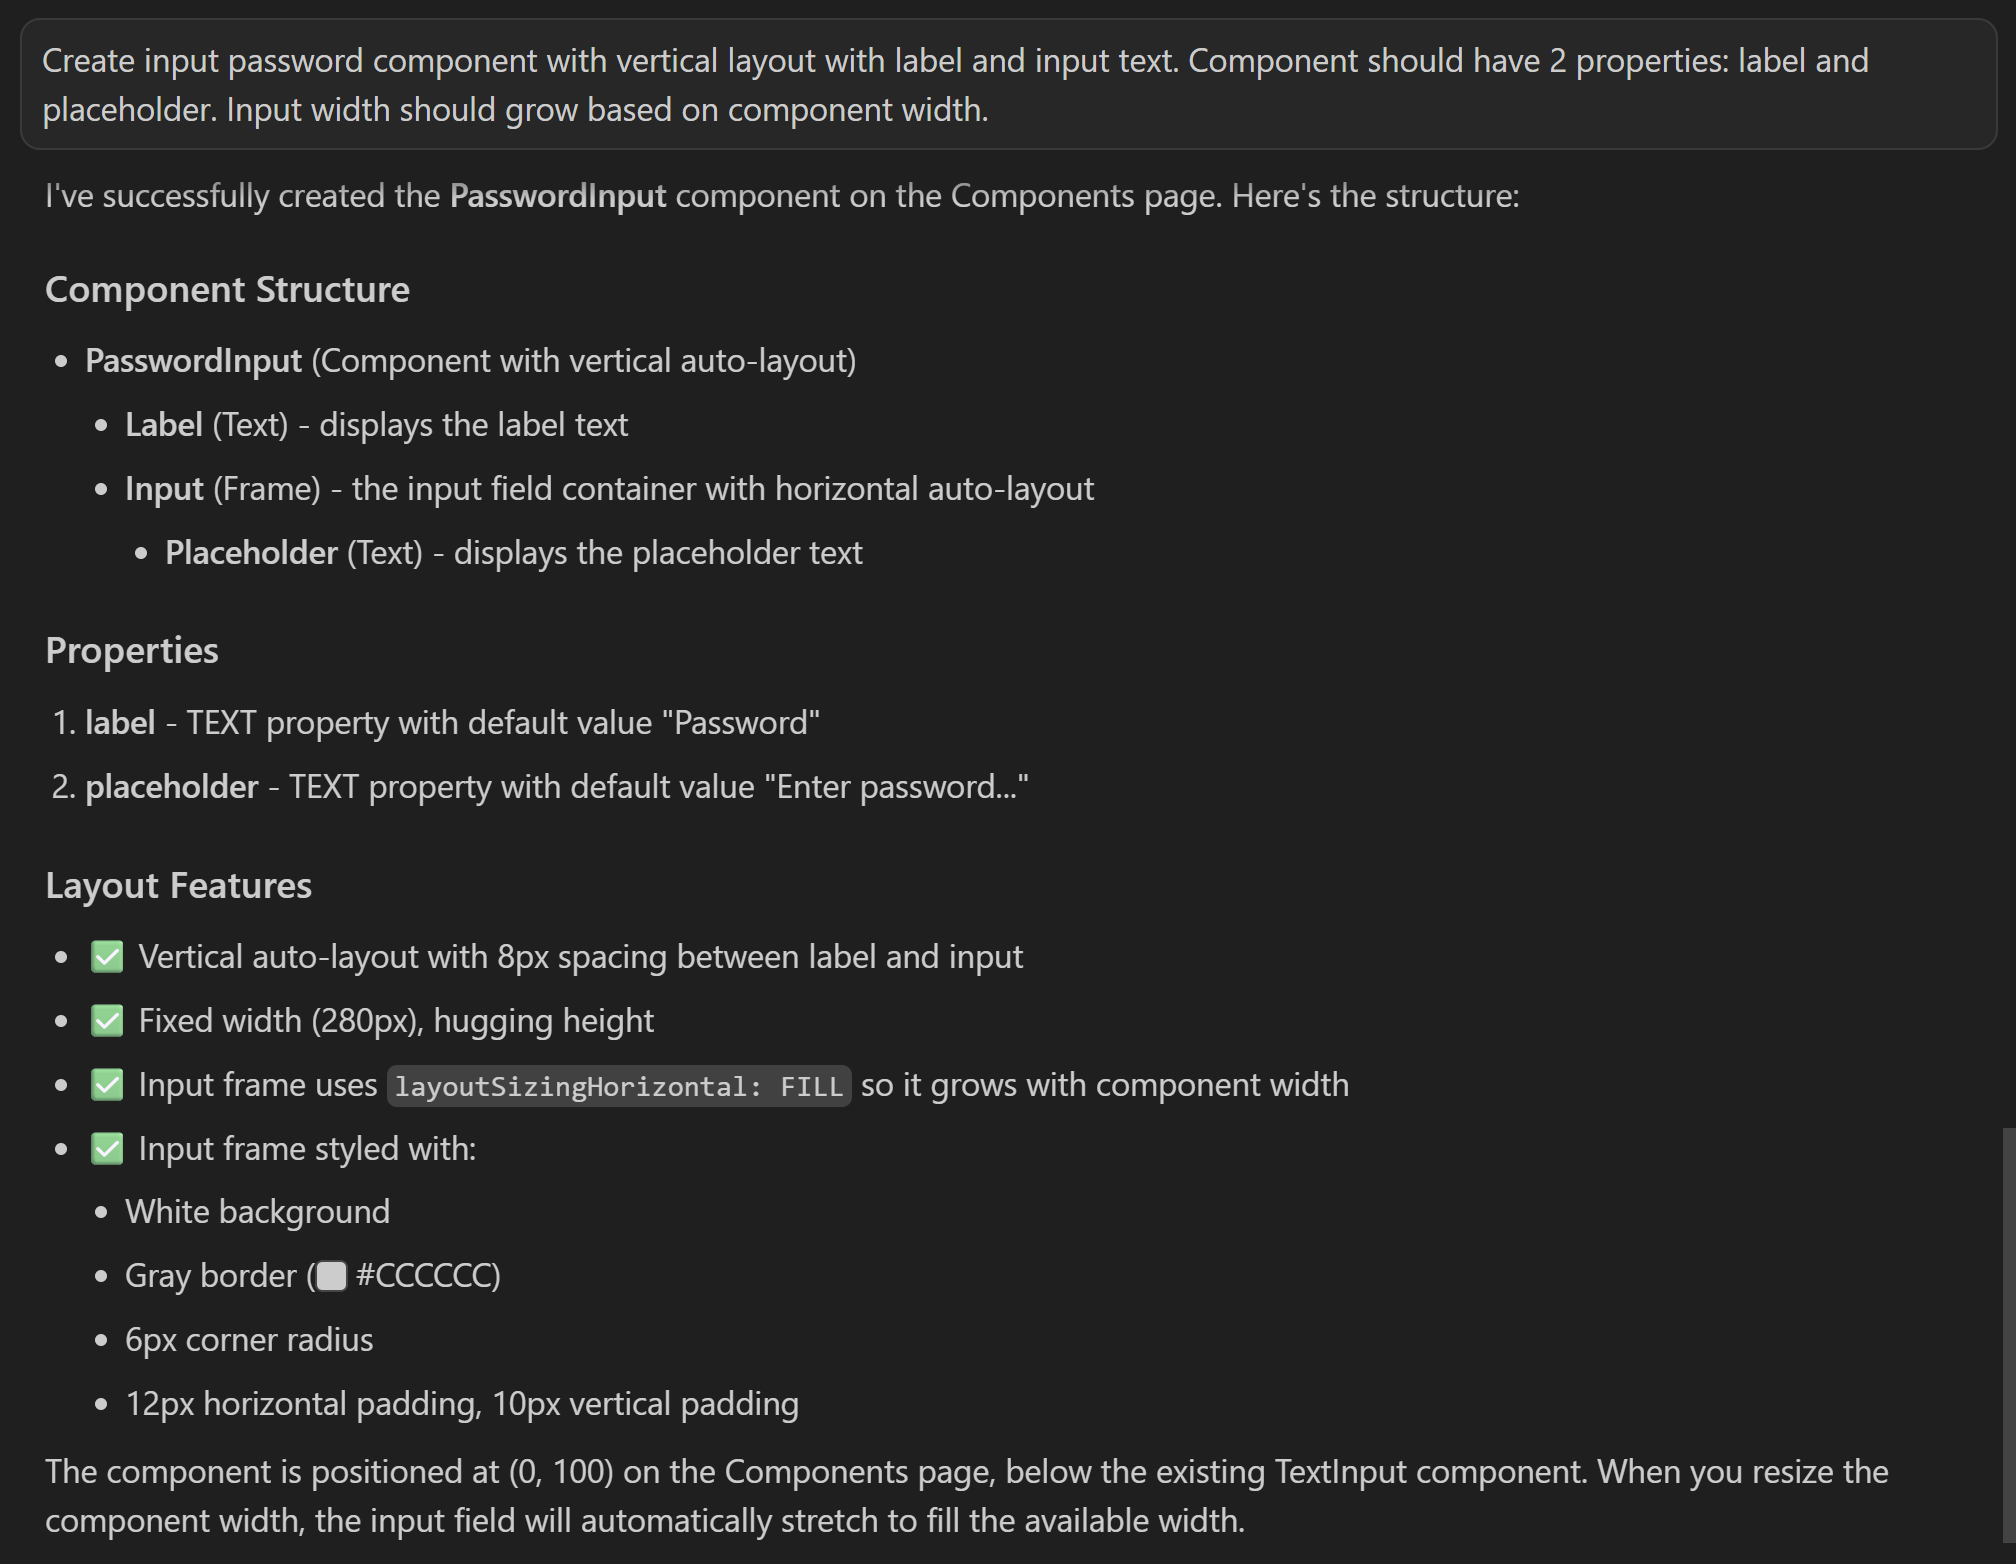
Task: Click the green checkmark beside Vertical auto-layout
Action: click(107, 957)
